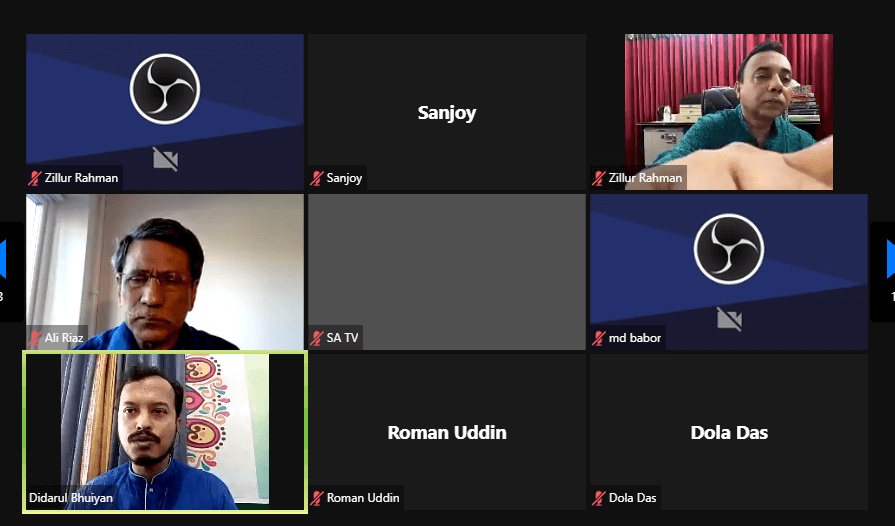
Task: Select Zillur Rahman's live video with red curtains
Action: 729,112
